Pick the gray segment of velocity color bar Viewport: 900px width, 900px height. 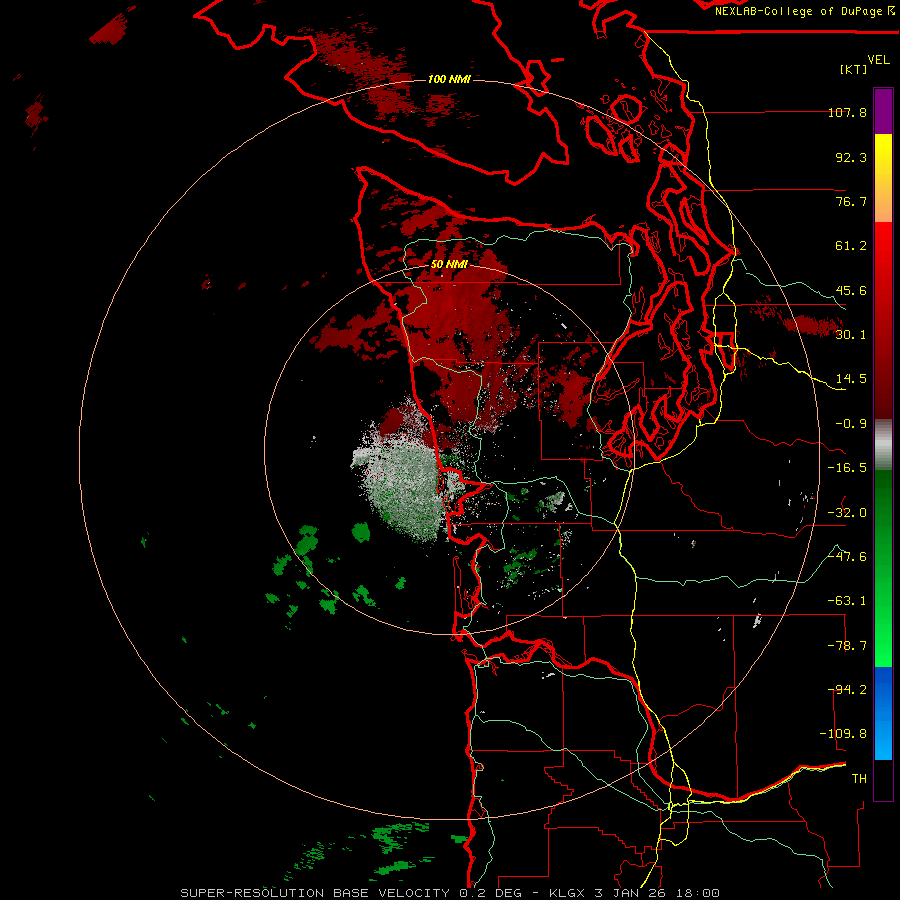(x=883, y=445)
